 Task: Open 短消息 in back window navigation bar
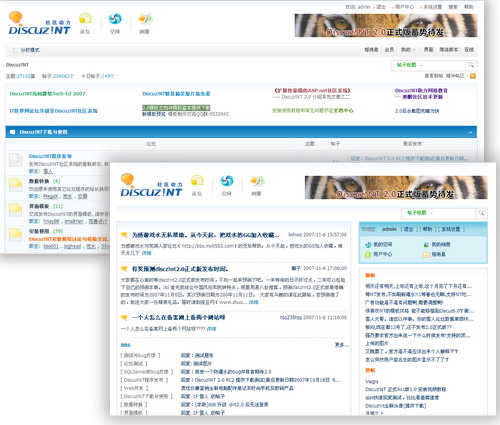click(371, 50)
